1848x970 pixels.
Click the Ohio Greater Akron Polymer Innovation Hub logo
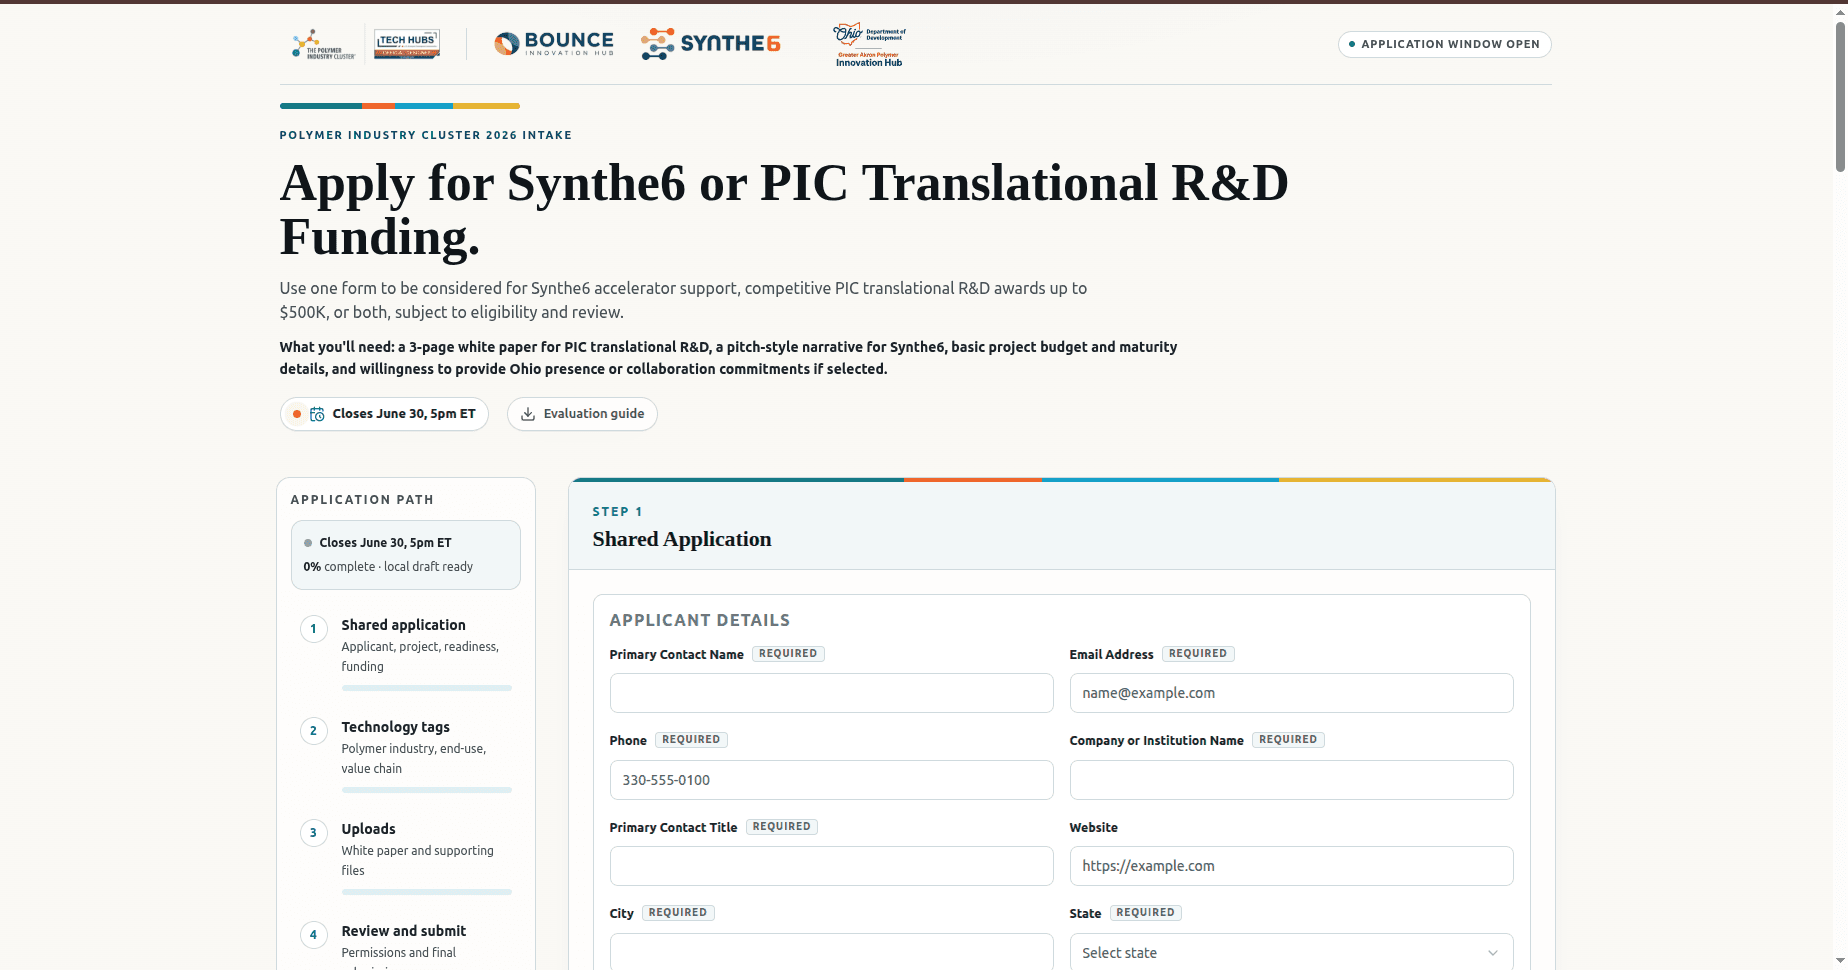(x=869, y=45)
